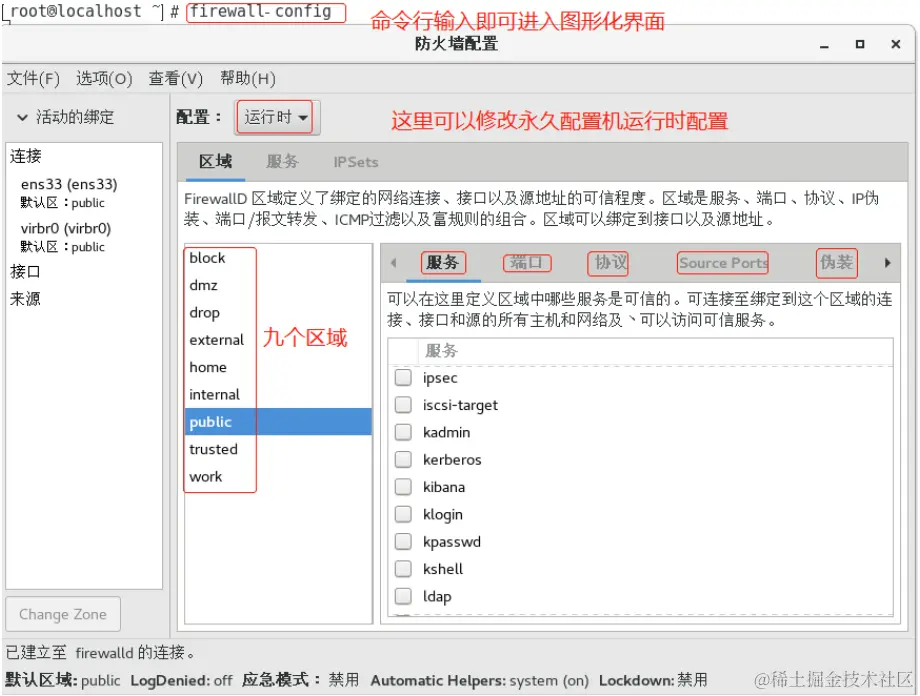Enable the kadmin service checkbox
Image resolution: width=920 pixels, height=696 pixels.
[403, 432]
